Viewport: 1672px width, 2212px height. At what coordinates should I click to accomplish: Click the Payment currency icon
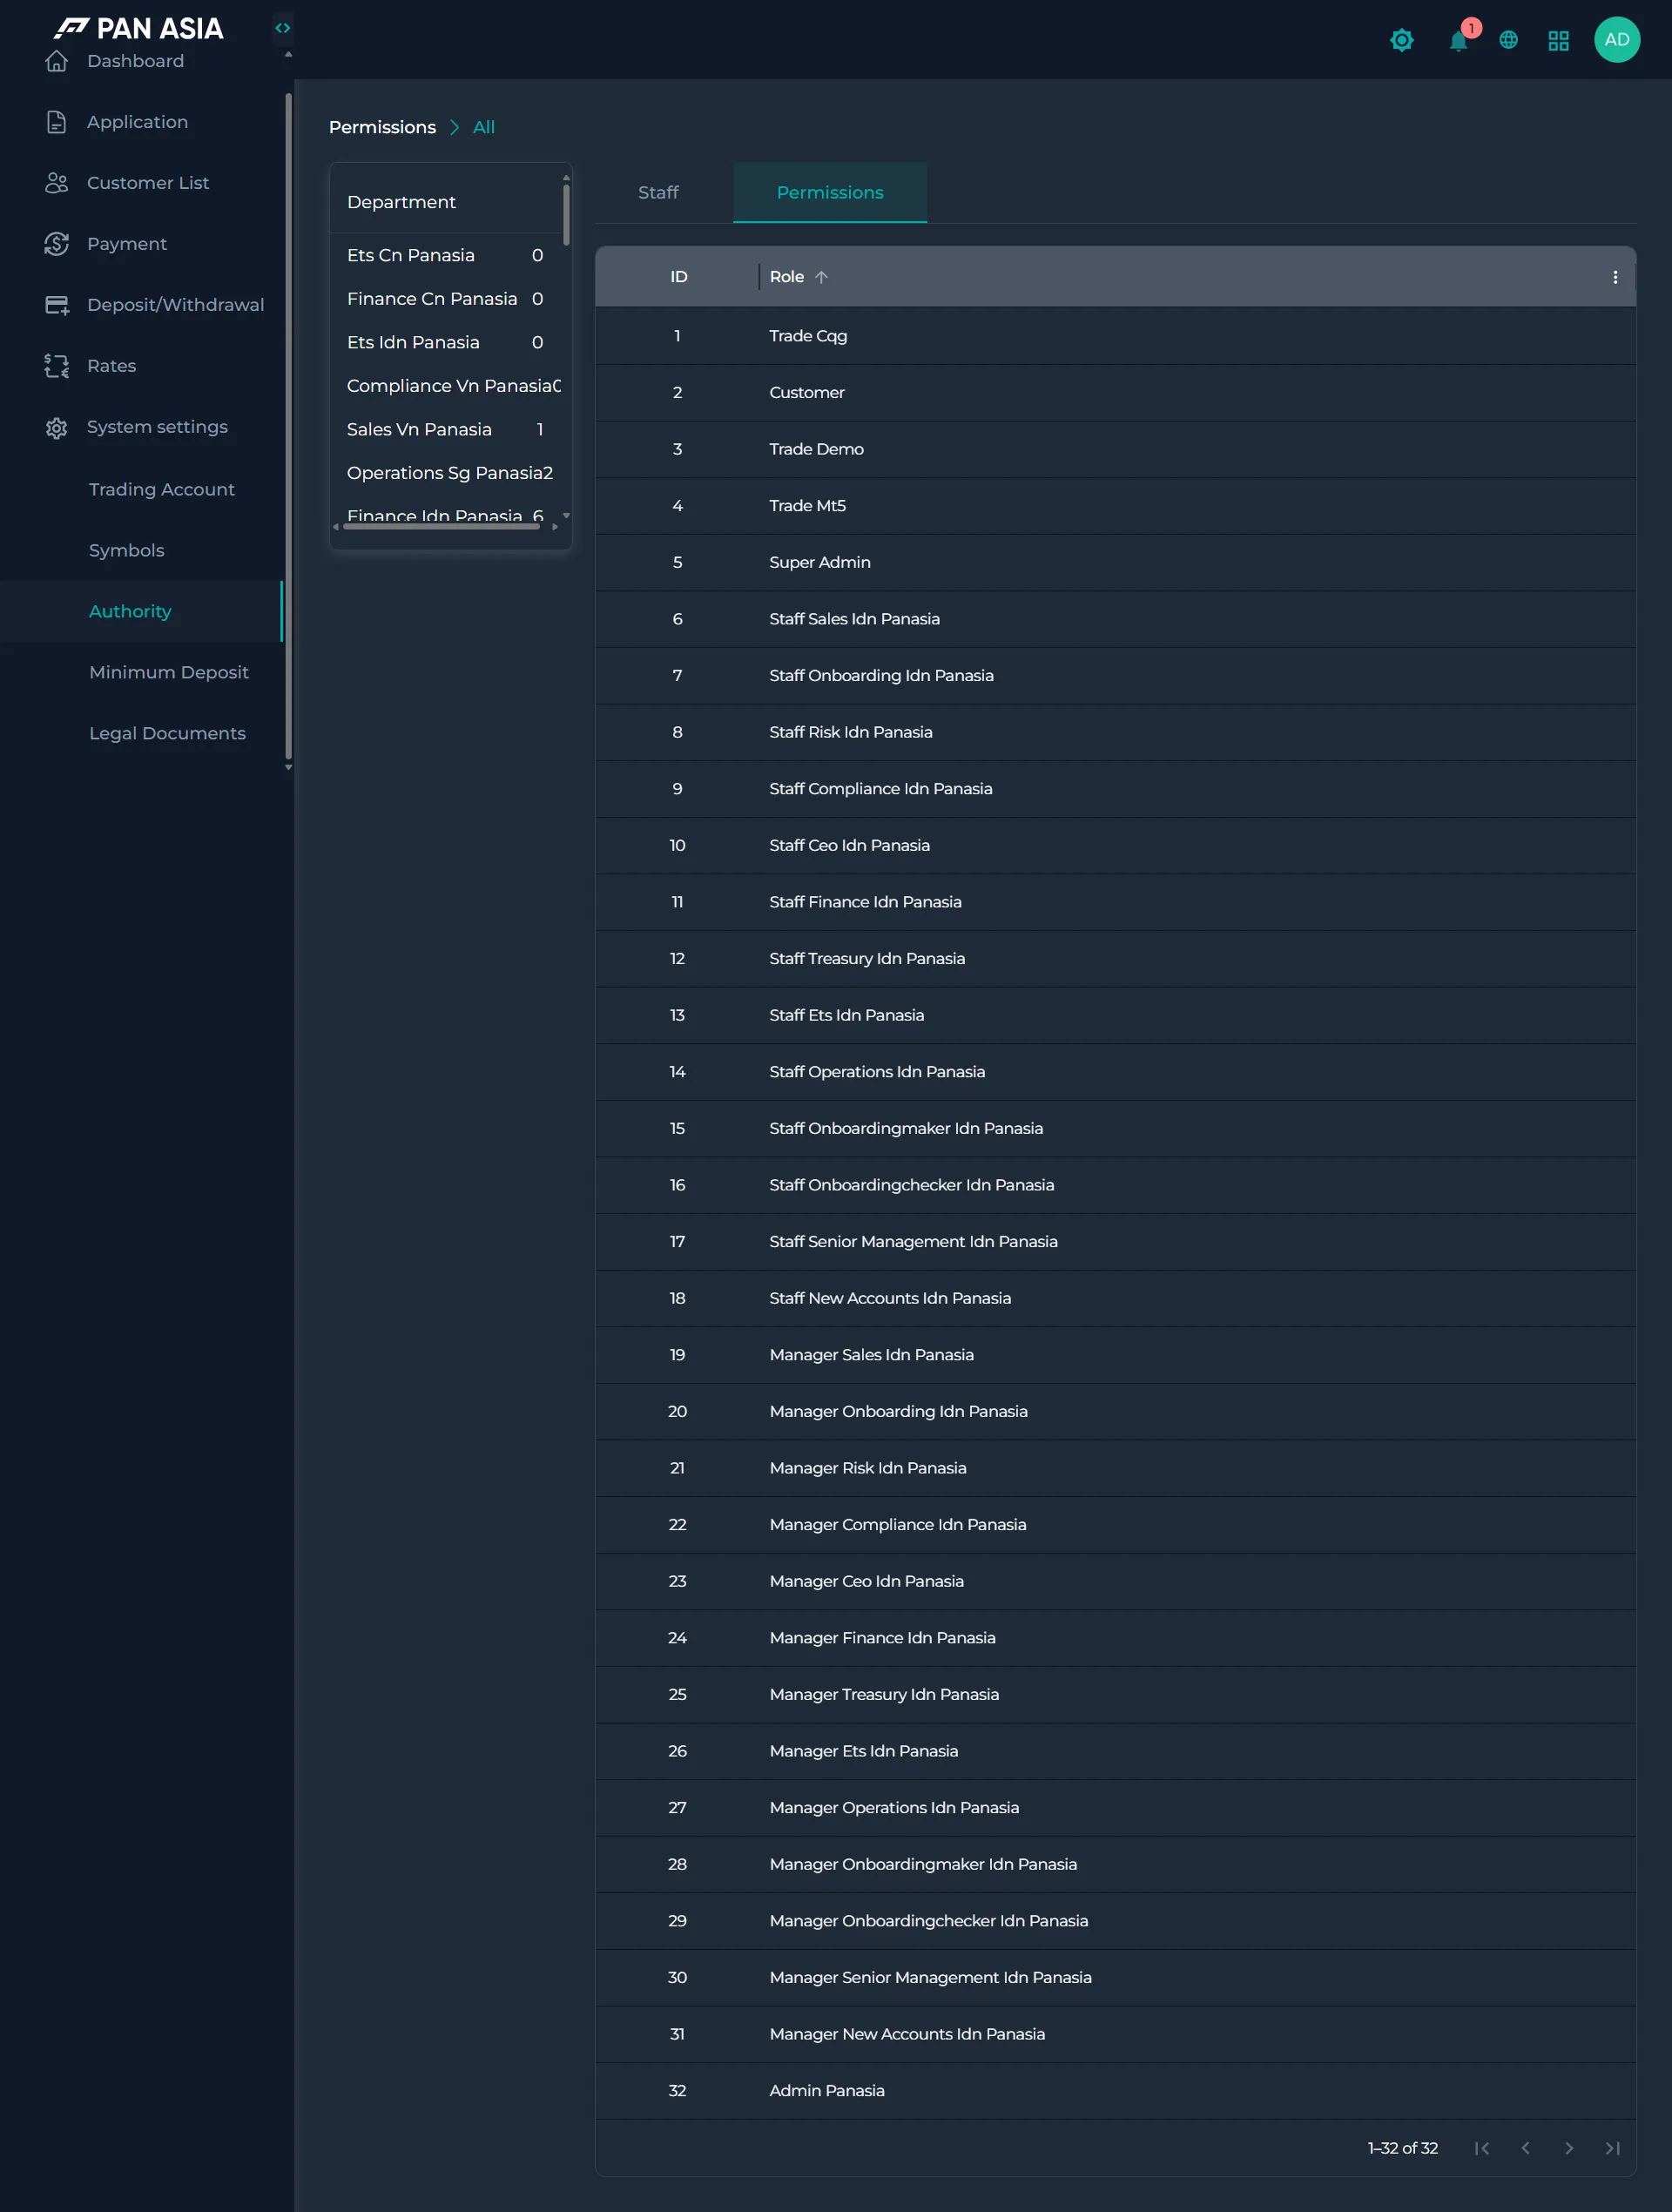(x=57, y=244)
